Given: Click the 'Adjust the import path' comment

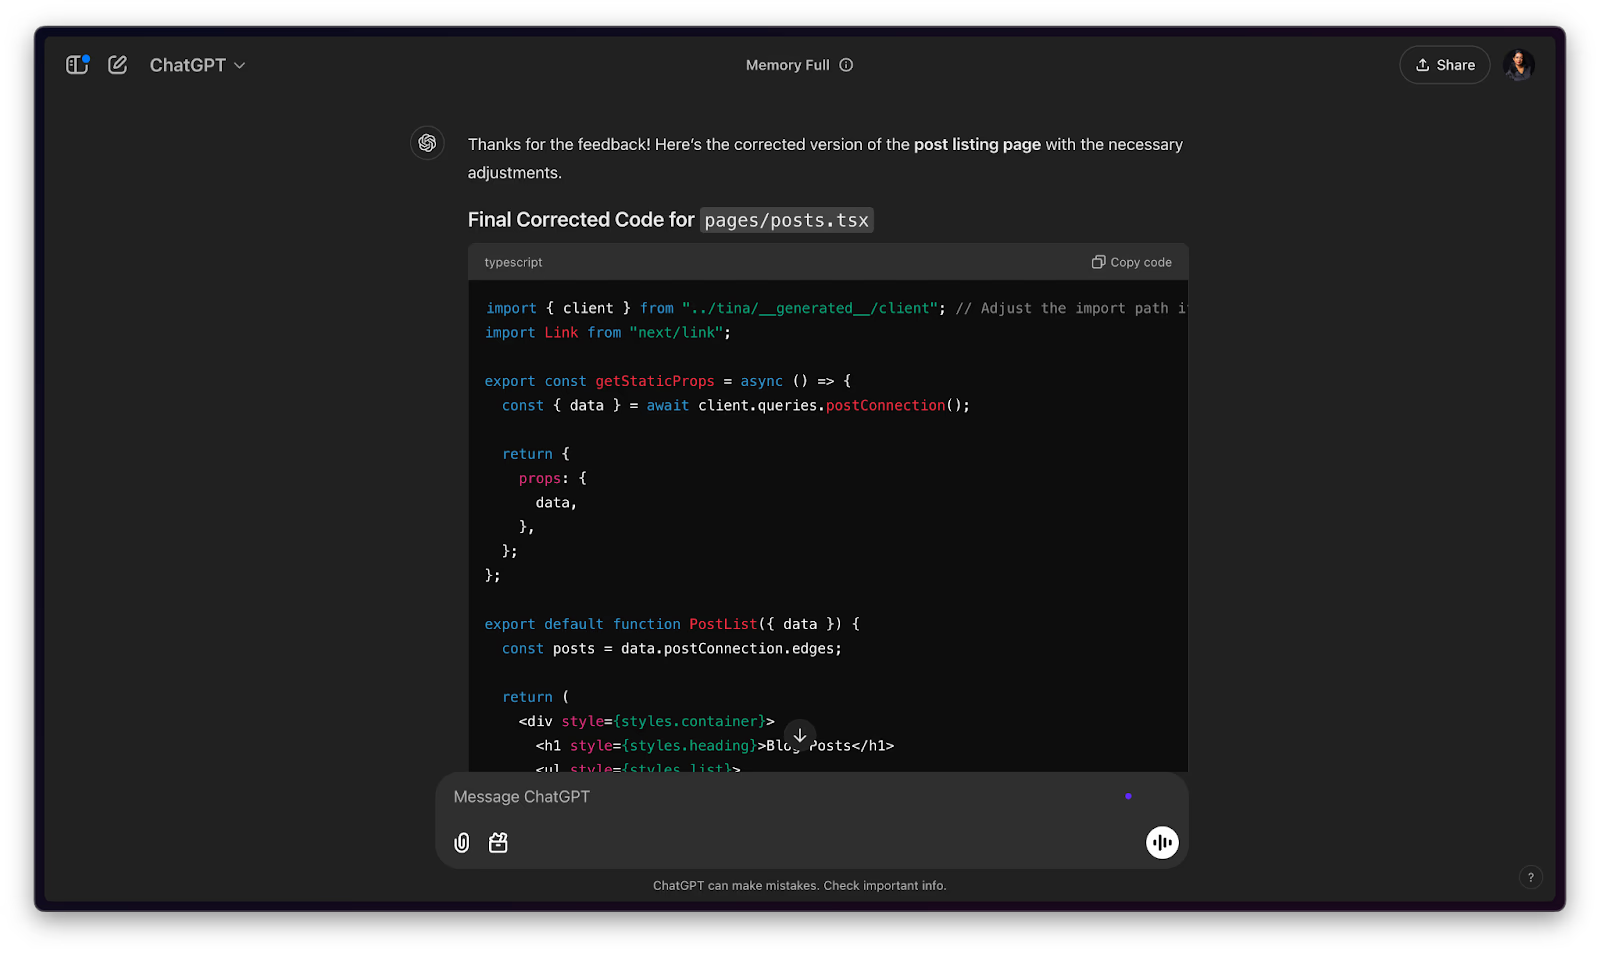Looking at the screenshot, I should pyautogui.click(x=1071, y=308).
